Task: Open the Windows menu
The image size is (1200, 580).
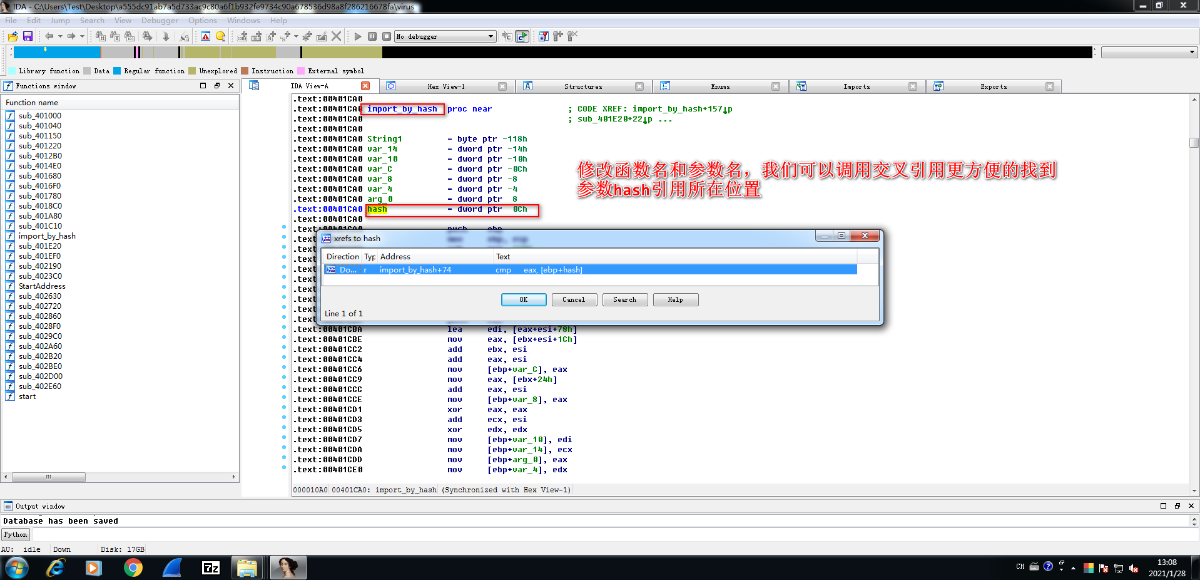Action: (243, 20)
